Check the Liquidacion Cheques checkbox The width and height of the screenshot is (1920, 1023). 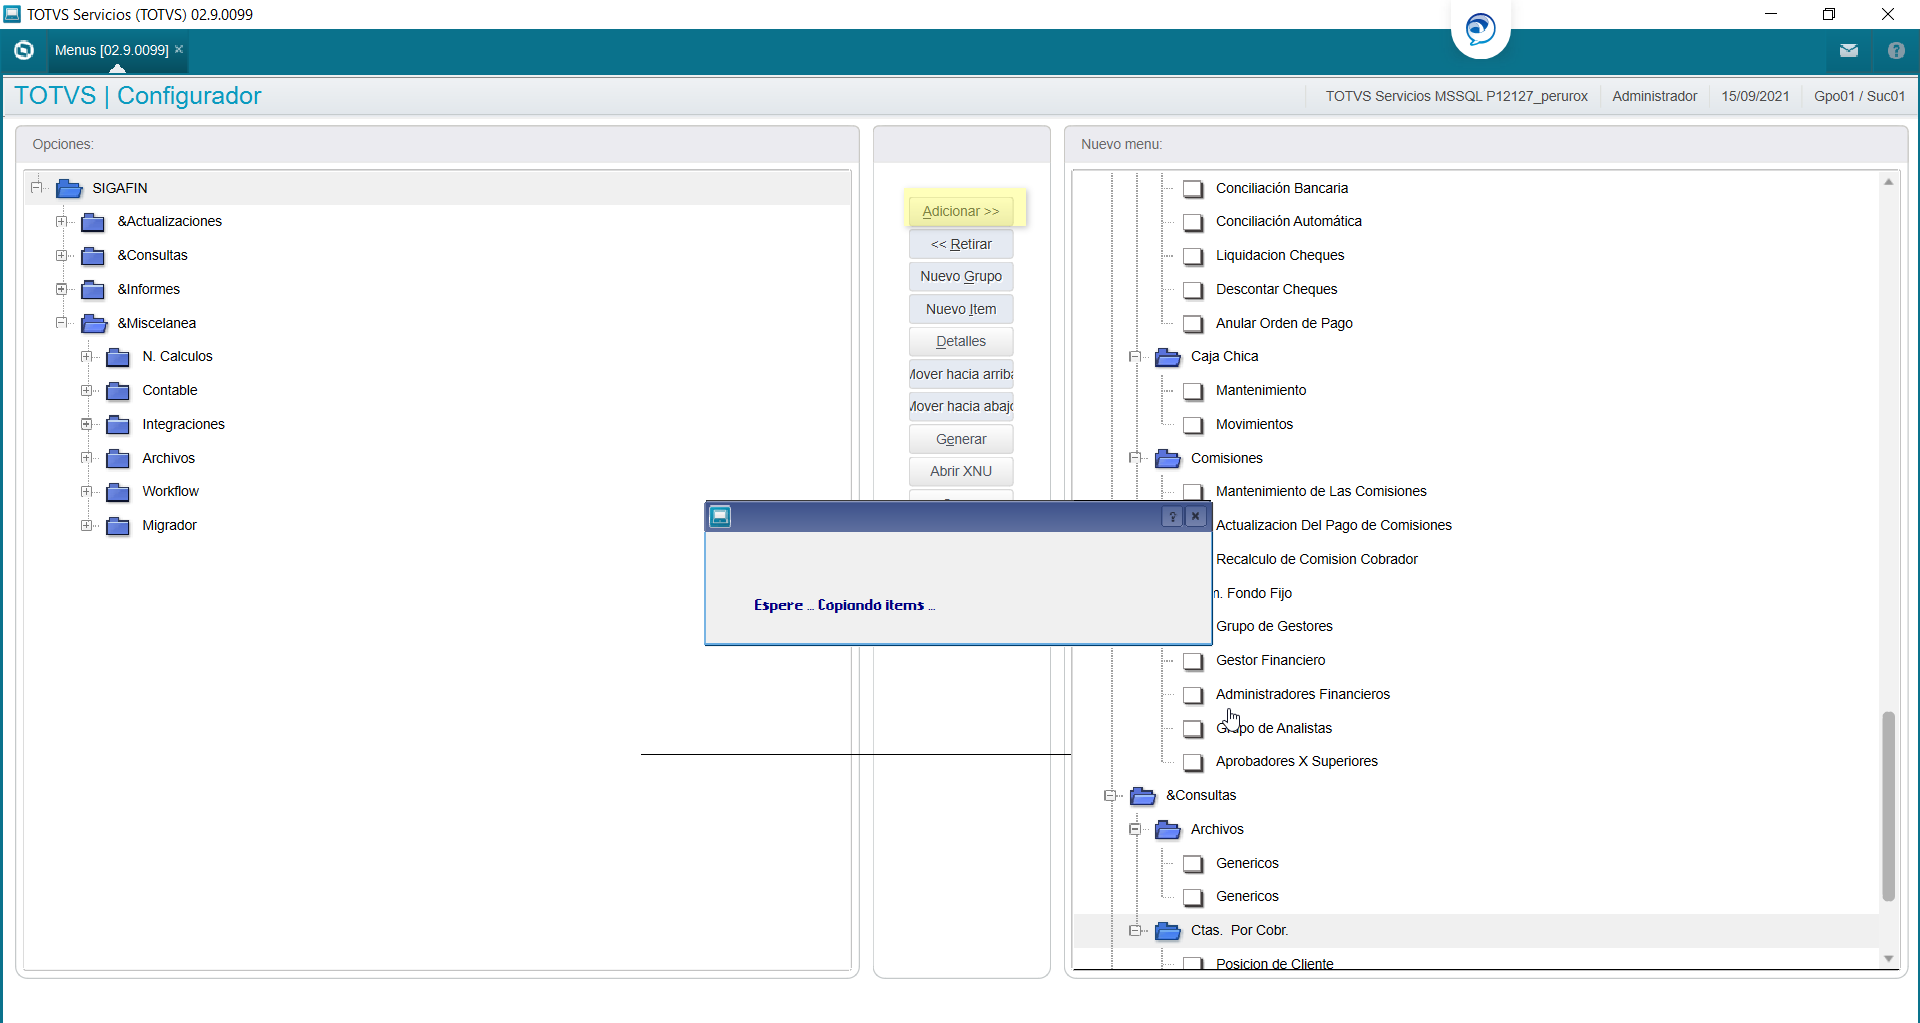pyautogui.click(x=1193, y=256)
